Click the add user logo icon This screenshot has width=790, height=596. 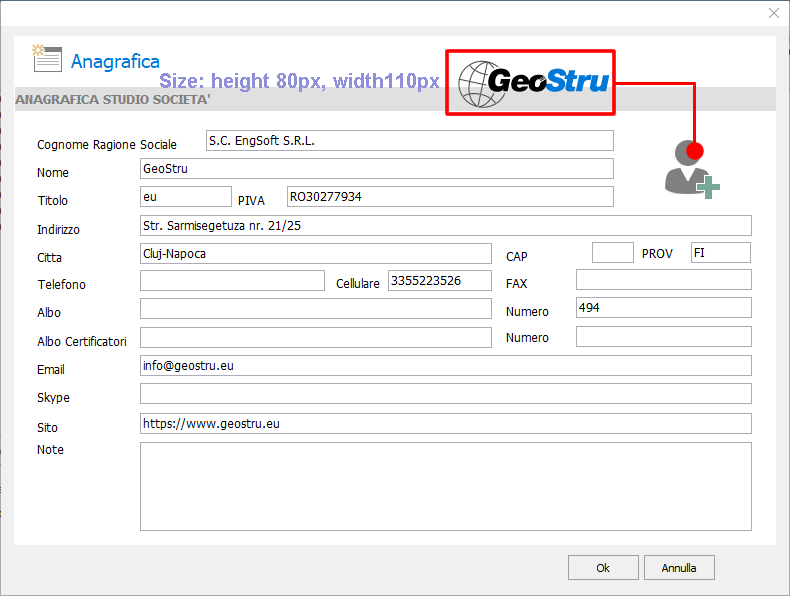(692, 169)
